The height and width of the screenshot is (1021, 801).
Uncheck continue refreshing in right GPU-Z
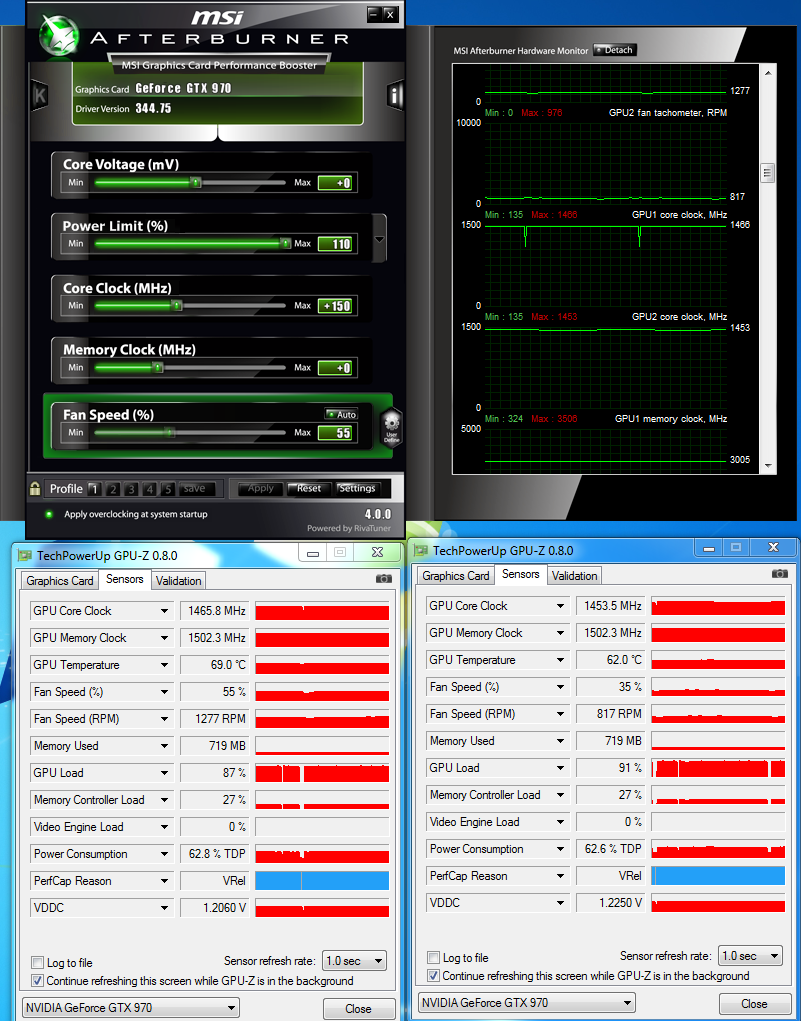click(434, 975)
